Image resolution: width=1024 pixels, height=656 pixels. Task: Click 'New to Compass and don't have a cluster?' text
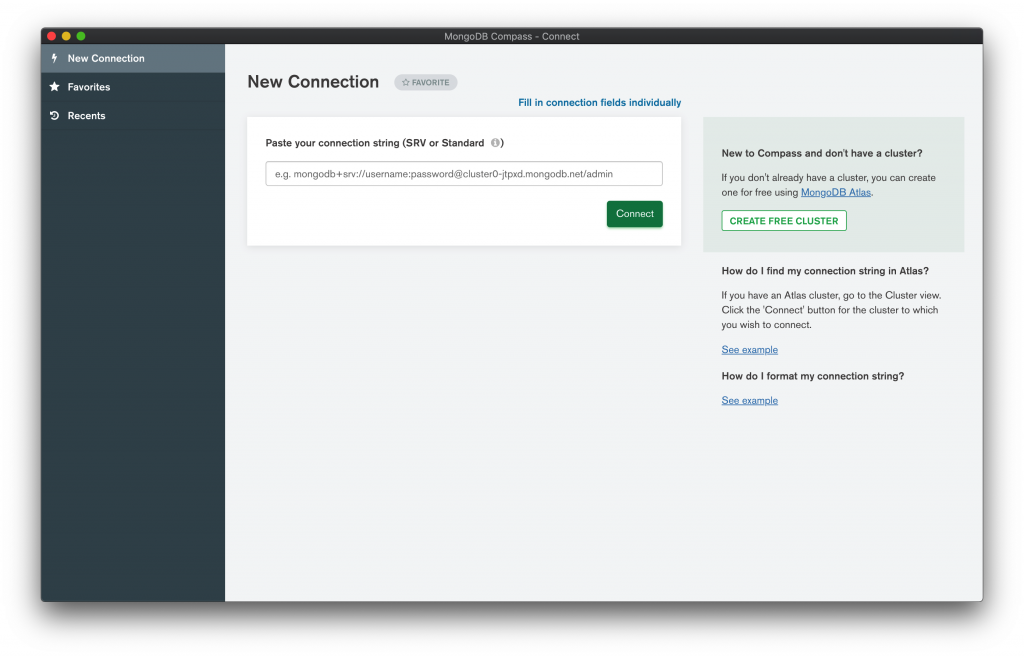click(x=822, y=153)
